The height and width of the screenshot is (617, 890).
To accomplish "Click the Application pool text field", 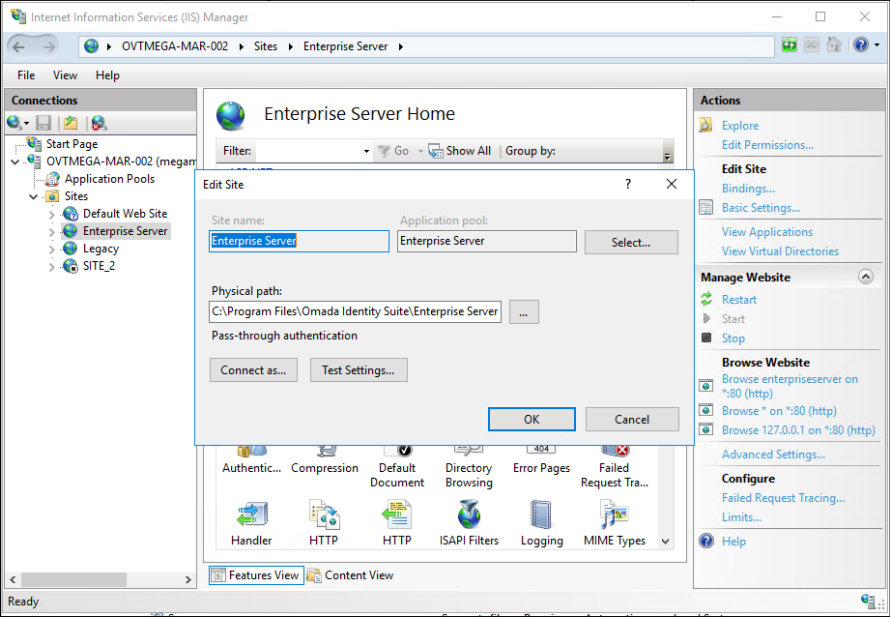I will [486, 241].
